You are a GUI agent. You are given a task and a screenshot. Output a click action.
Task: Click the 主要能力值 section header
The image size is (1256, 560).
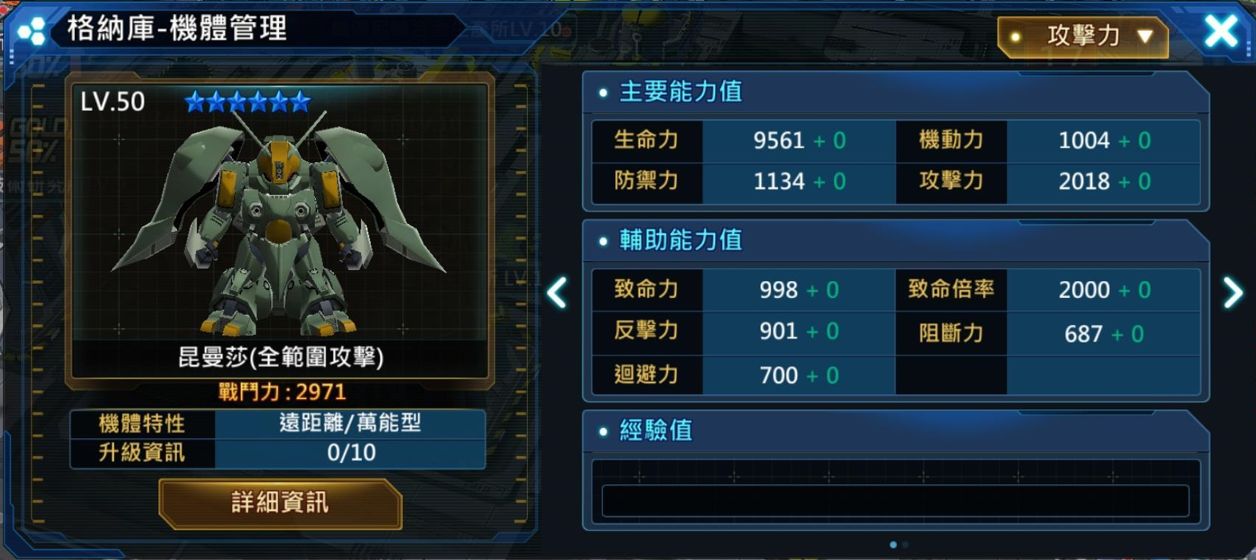[x=681, y=92]
